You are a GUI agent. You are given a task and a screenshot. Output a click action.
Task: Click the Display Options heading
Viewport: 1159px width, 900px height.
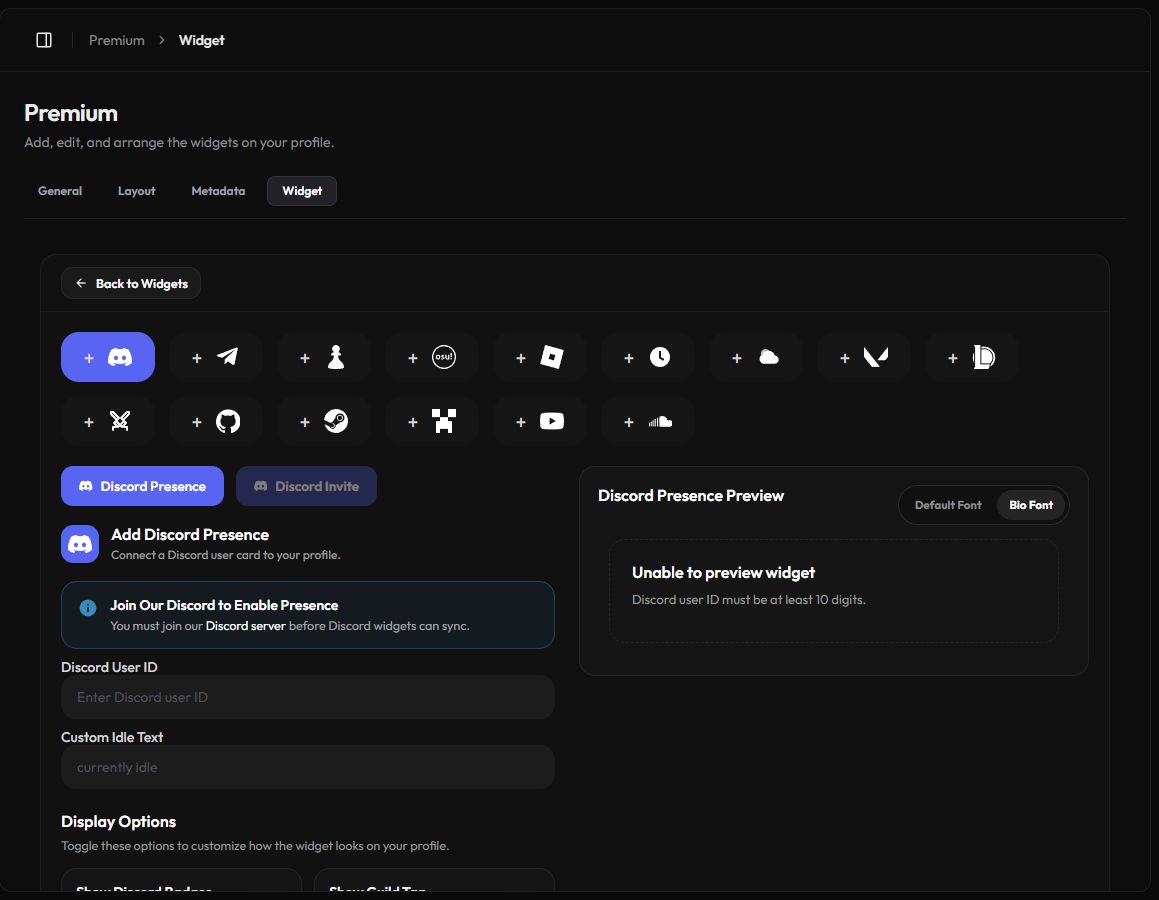(x=118, y=822)
